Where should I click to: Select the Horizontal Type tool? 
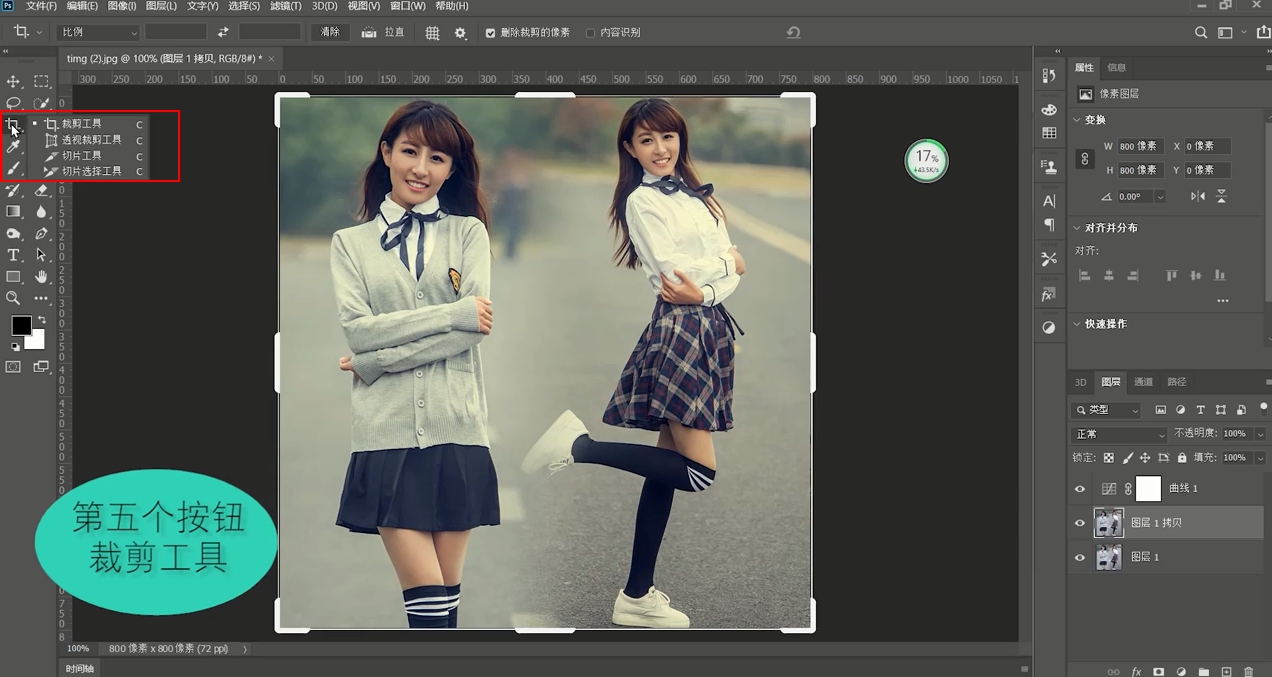[13, 256]
